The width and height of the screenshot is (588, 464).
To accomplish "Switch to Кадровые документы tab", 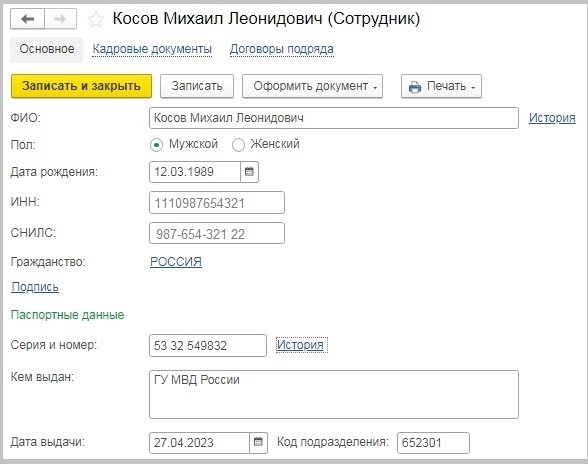I will (152, 49).
